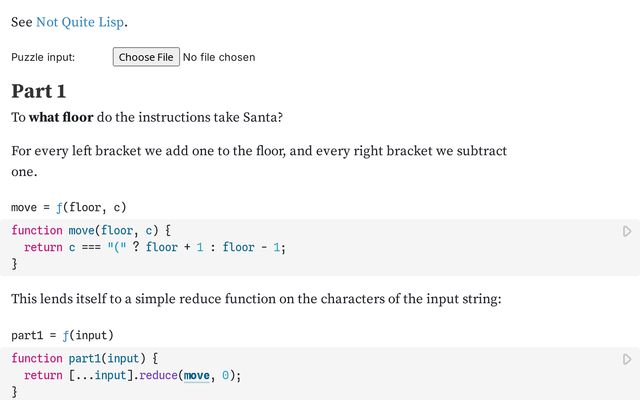This screenshot has width=640, height=400.
Task: Click the ƒ symbol in the part1 output
Action: (66, 335)
